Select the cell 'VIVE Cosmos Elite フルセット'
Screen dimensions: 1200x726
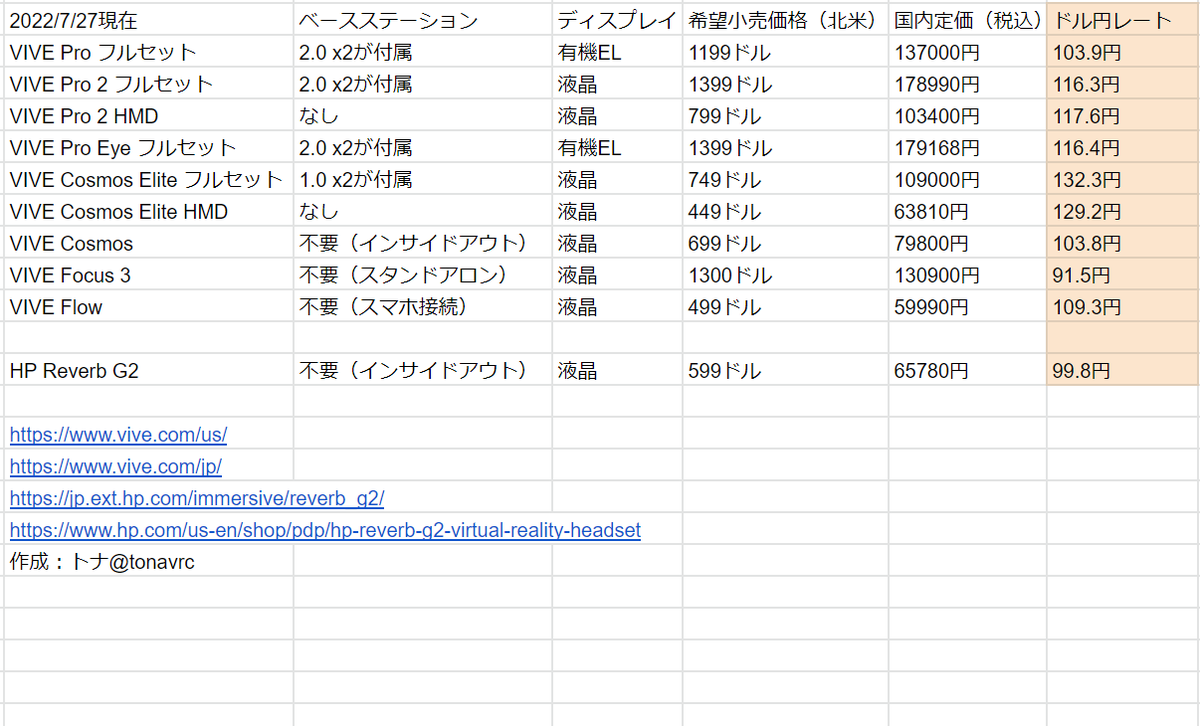147,181
